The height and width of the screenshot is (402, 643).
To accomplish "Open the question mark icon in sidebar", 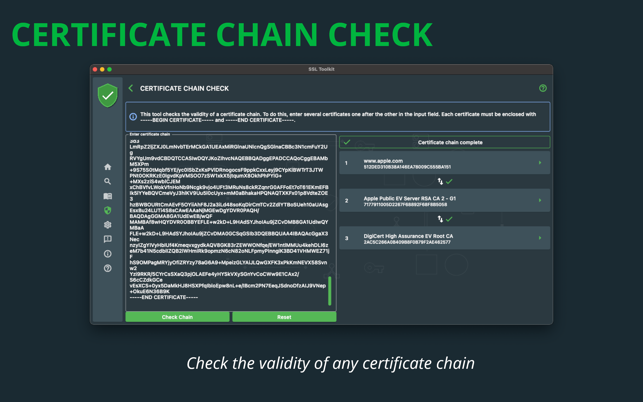I will [x=107, y=268].
